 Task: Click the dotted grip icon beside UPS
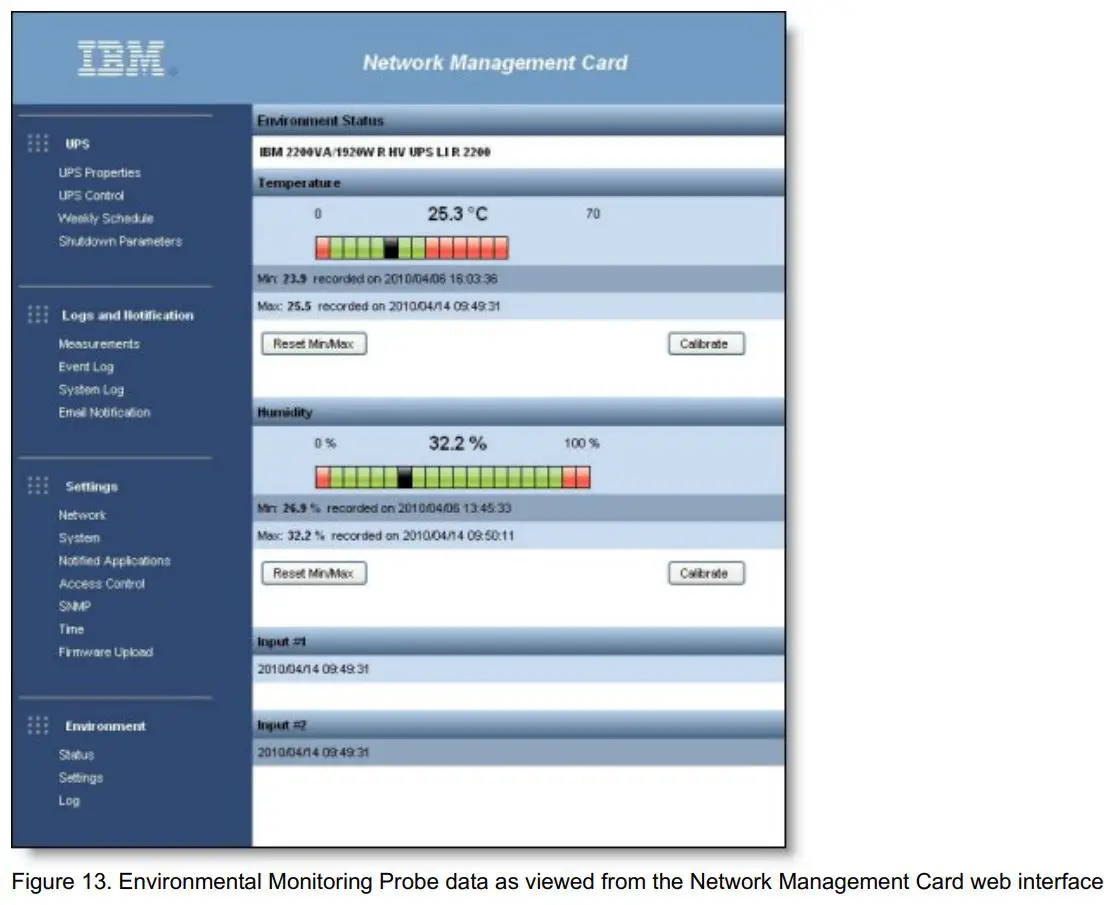tap(38, 143)
